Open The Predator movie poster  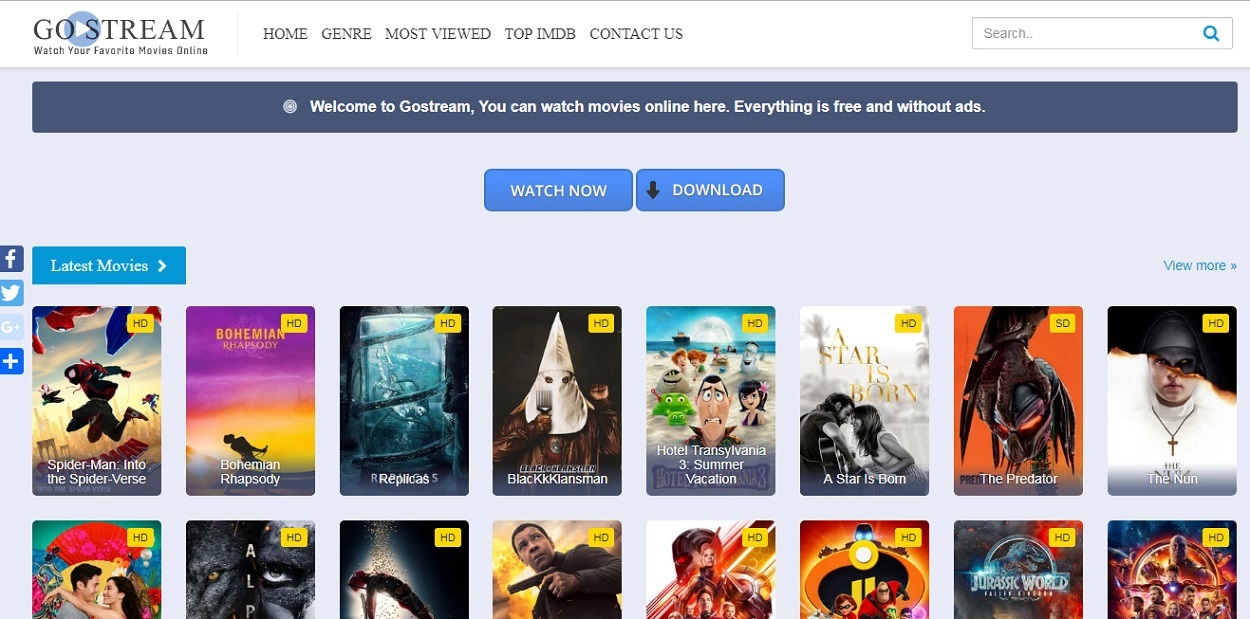1018,401
